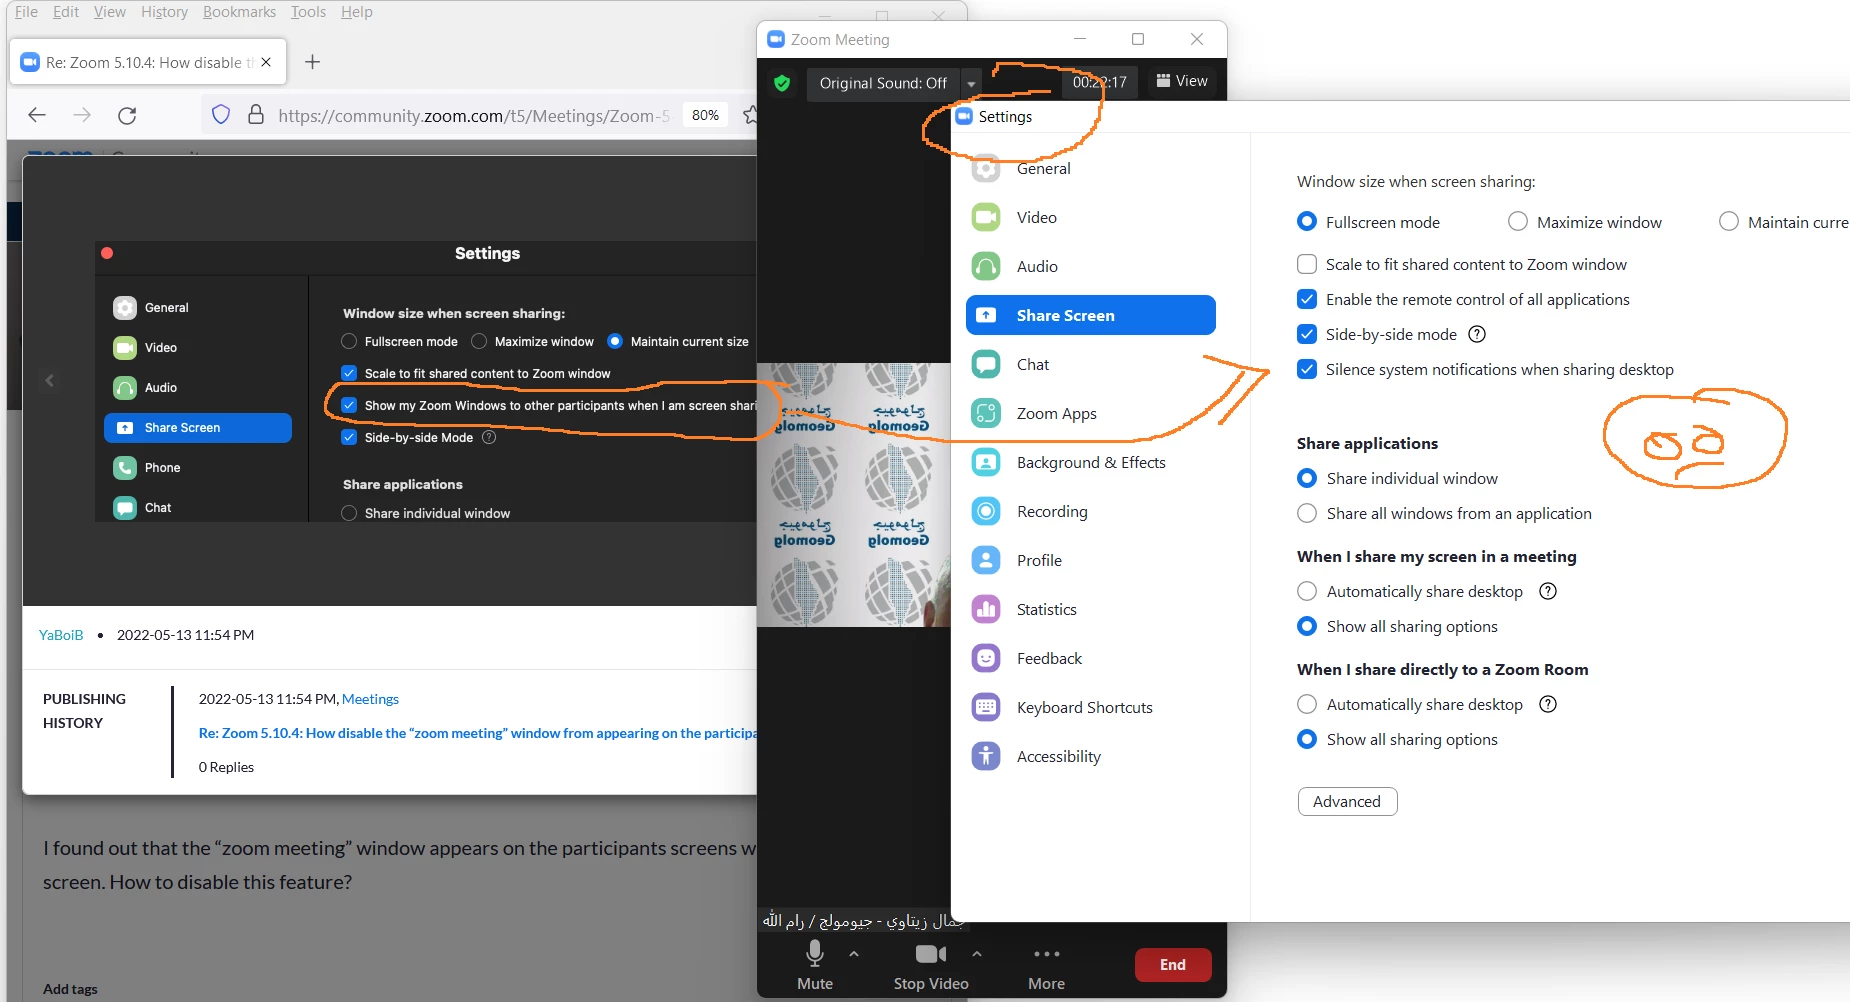Open the History menu in browser
This screenshot has width=1850, height=1002.
pos(164,12)
